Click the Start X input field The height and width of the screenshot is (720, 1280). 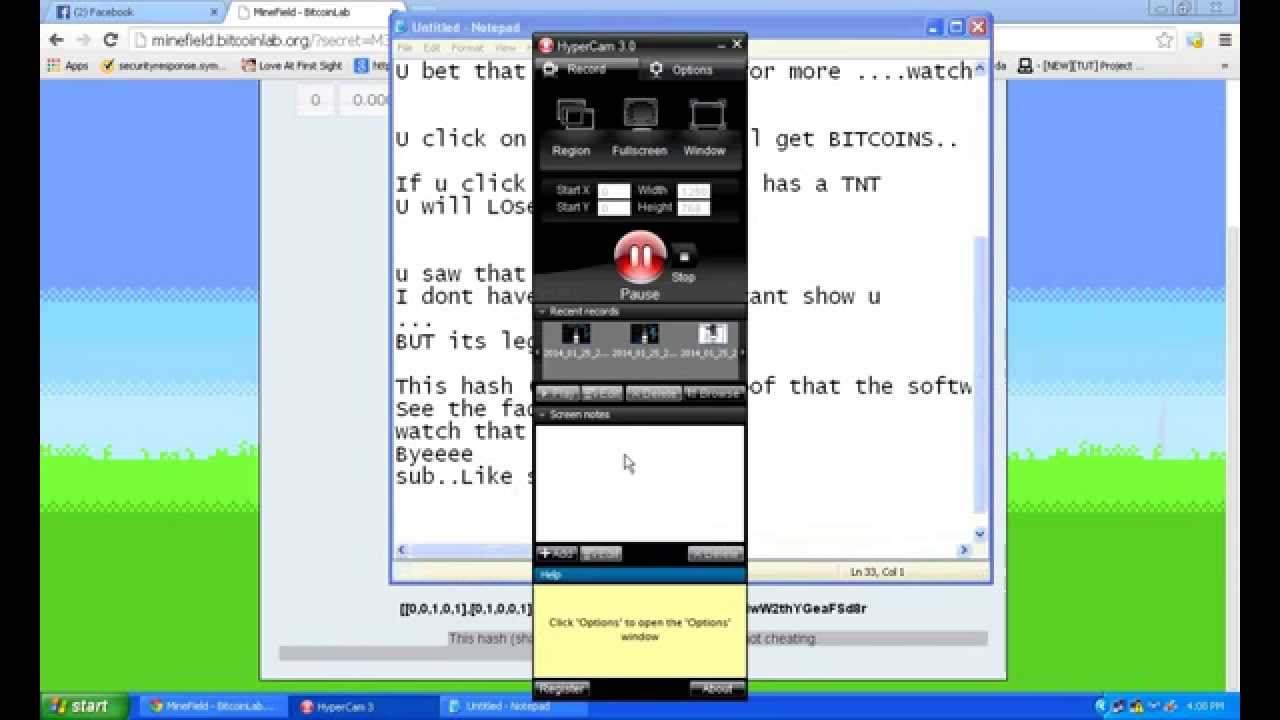[x=614, y=191]
